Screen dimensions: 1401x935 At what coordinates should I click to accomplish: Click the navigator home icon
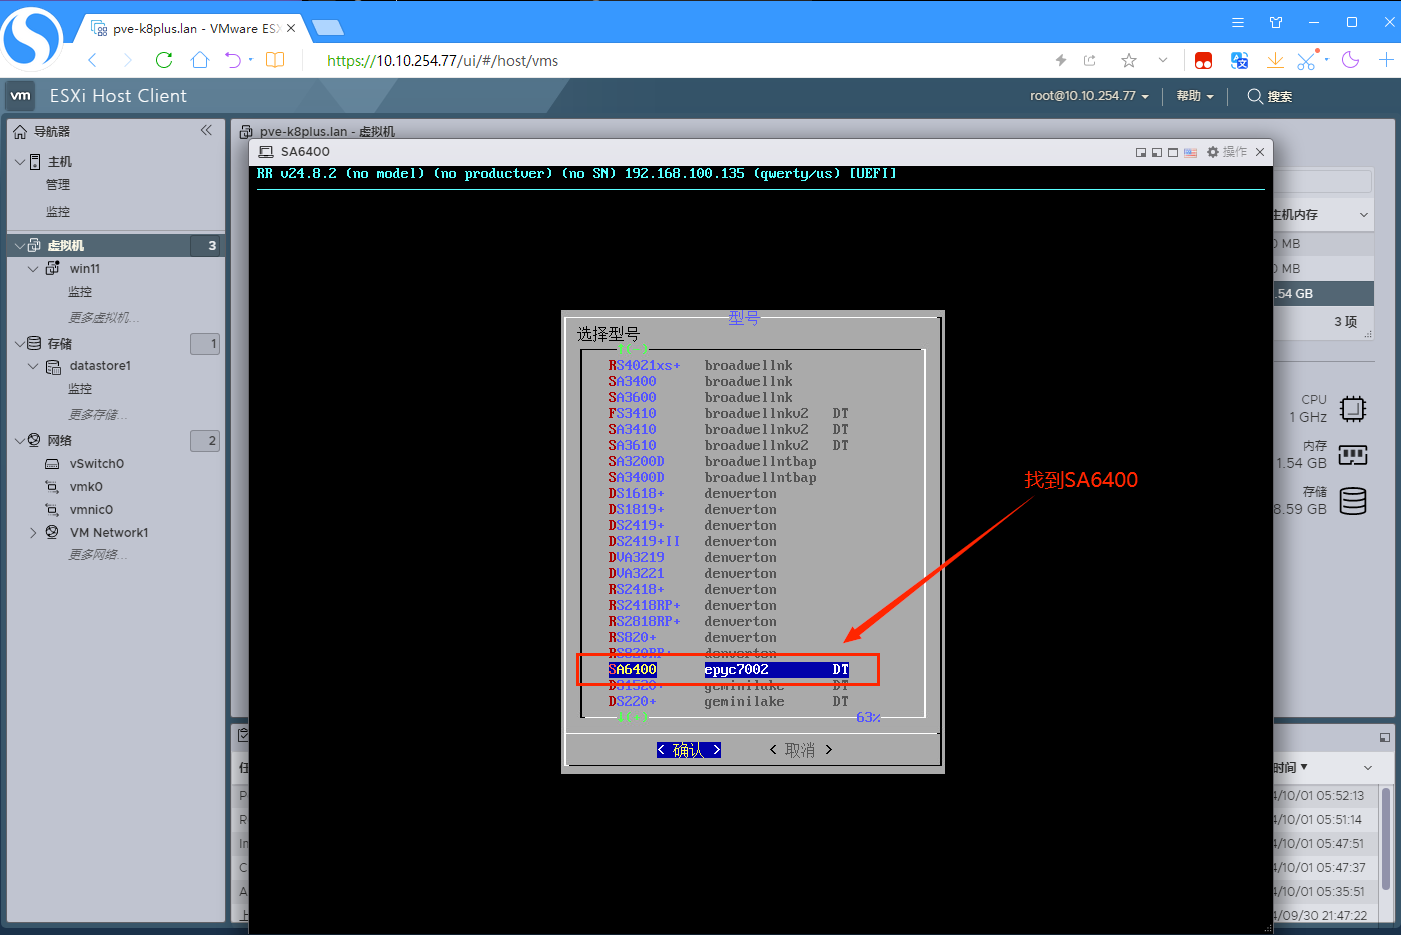pos(20,132)
